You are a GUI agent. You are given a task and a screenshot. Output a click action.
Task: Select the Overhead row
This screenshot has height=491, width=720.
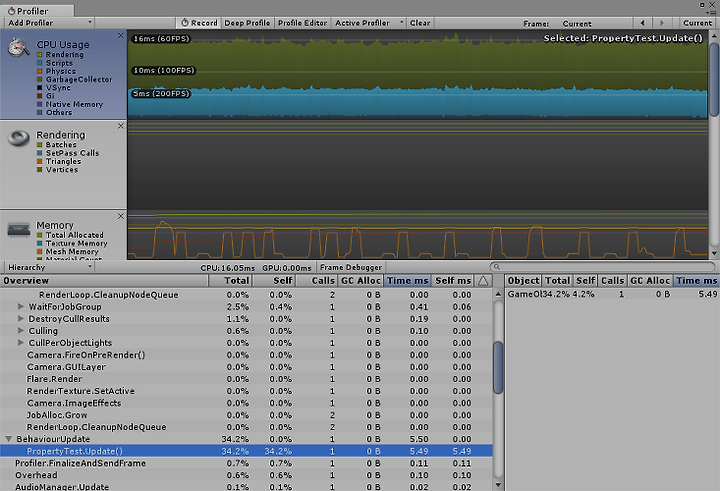(x=246, y=475)
